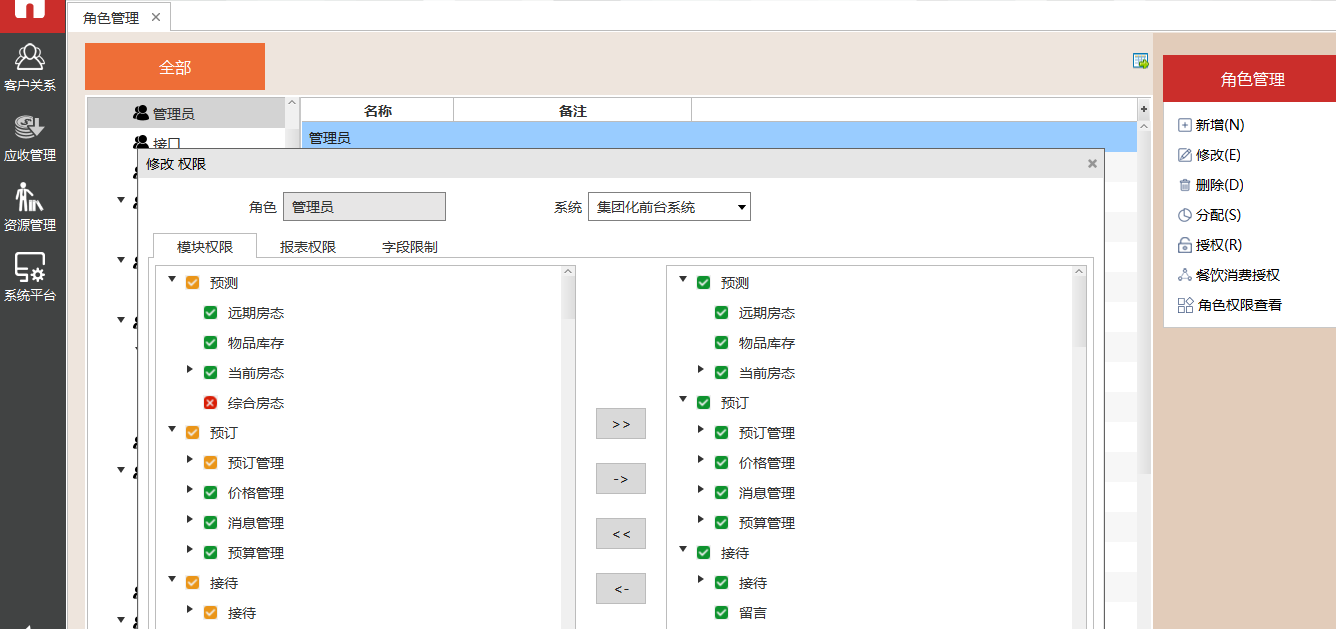1336x629 pixels.
Task: Open the 系统 dropdown 集团化前台系统
Action: (669, 207)
